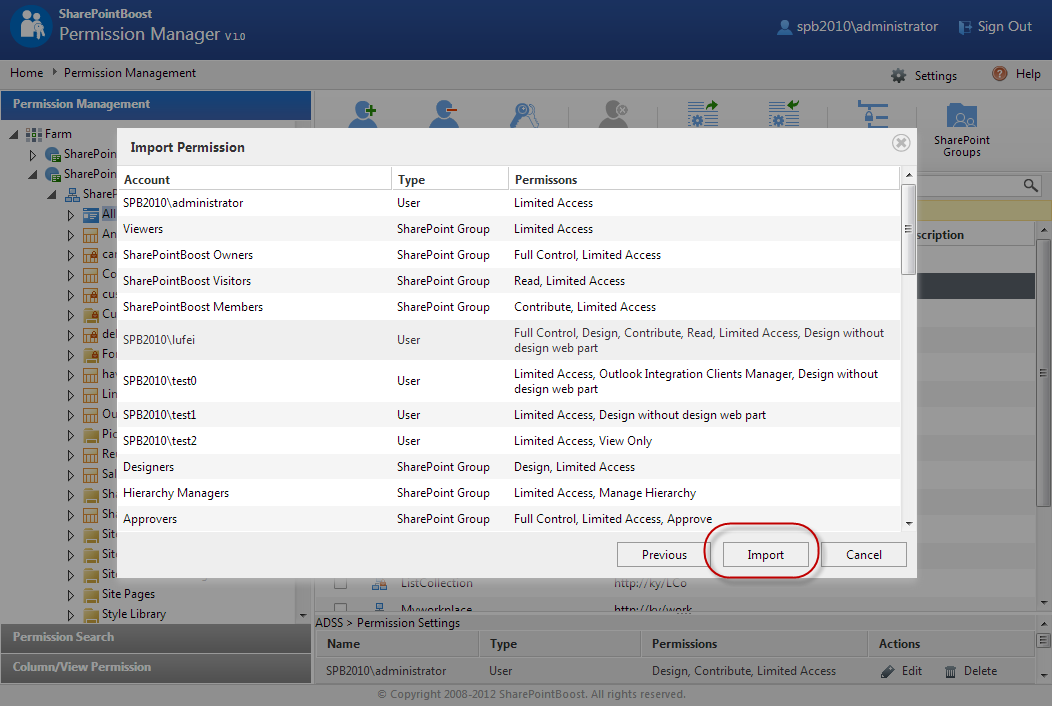Click the Style Library tree item label
Screen dimensions: 1052x706
point(134,615)
